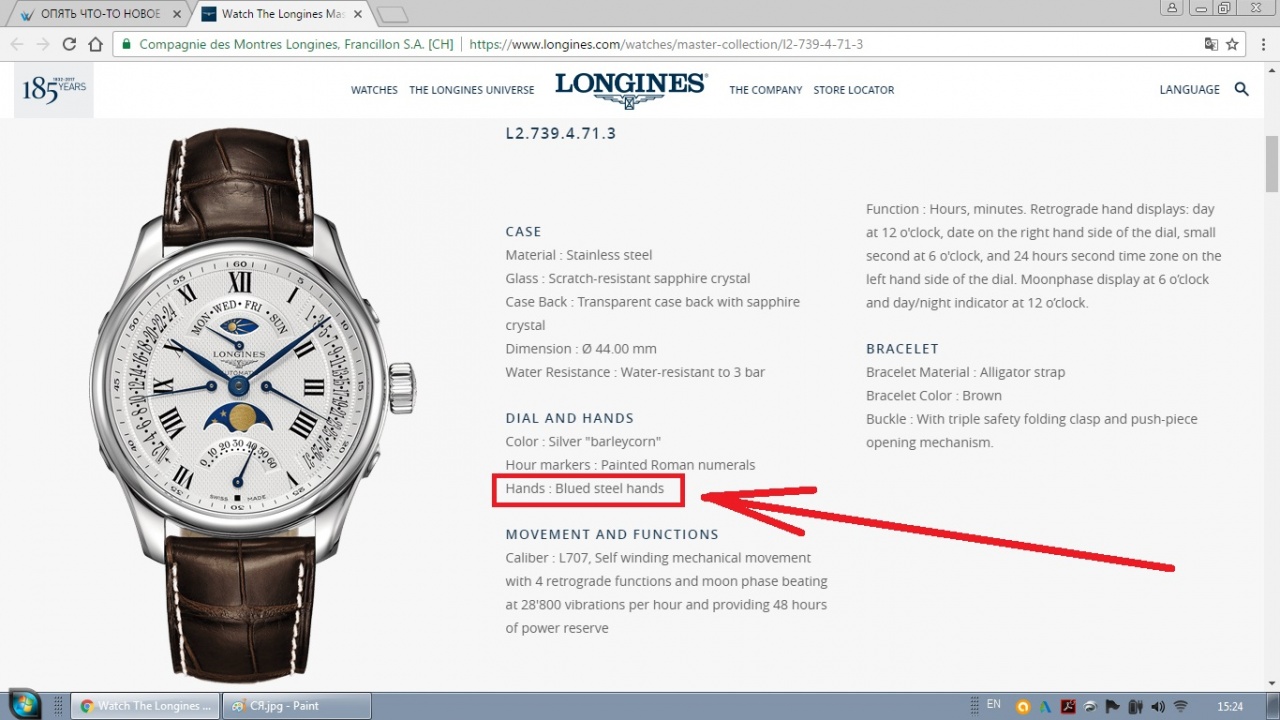The width and height of the screenshot is (1280, 720).
Task: Click THE COMPANY link
Action: pyautogui.click(x=766, y=90)
